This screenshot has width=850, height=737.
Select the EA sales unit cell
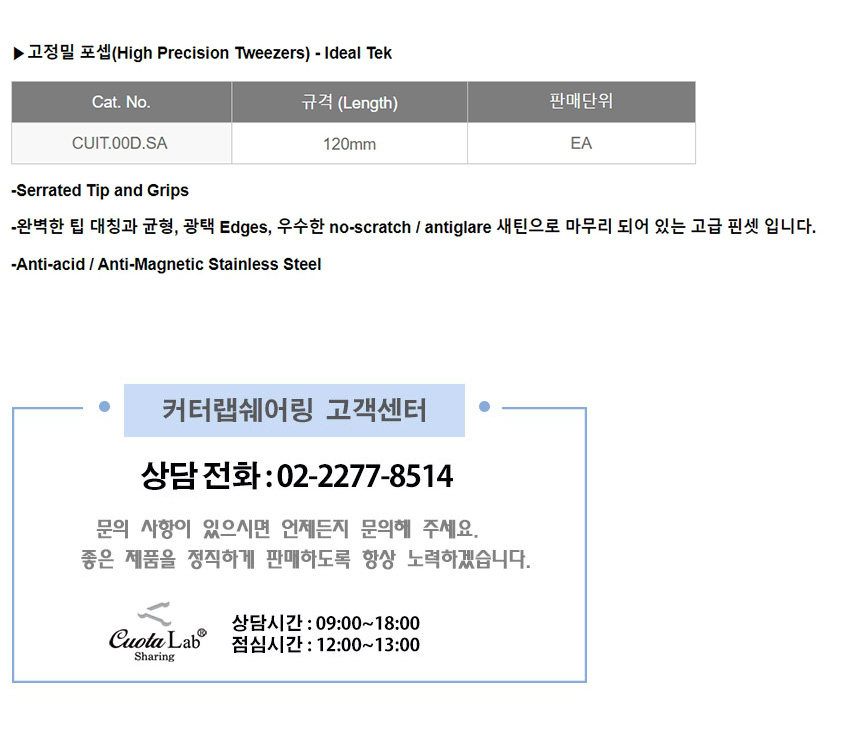pos(581,143)
